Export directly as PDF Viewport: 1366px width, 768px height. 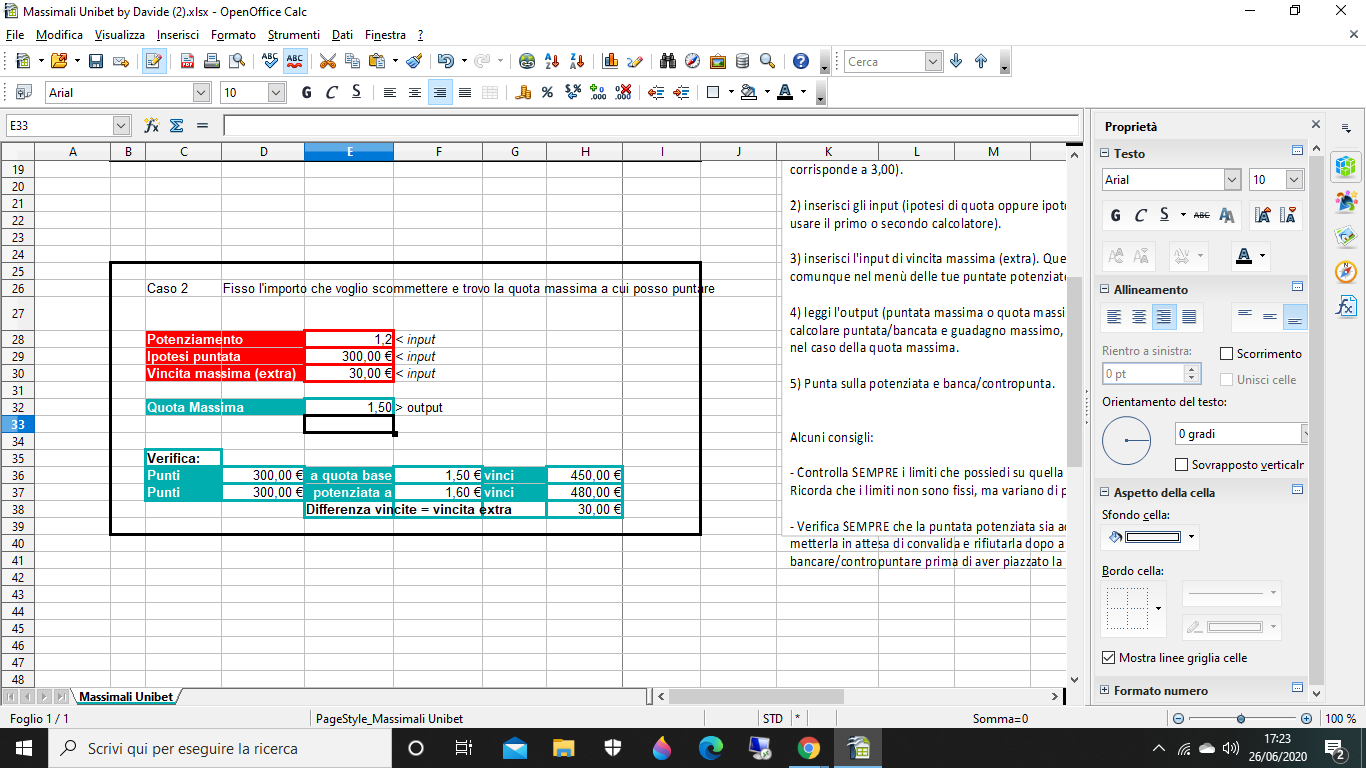point(187,61)
